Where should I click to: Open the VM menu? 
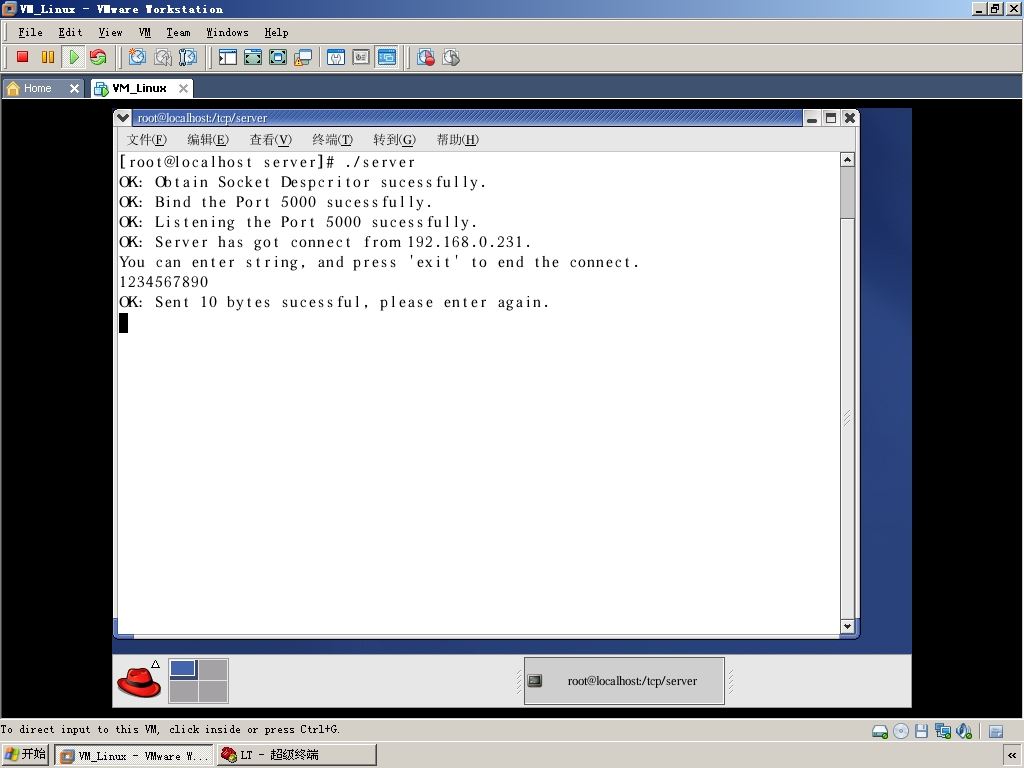145,33
